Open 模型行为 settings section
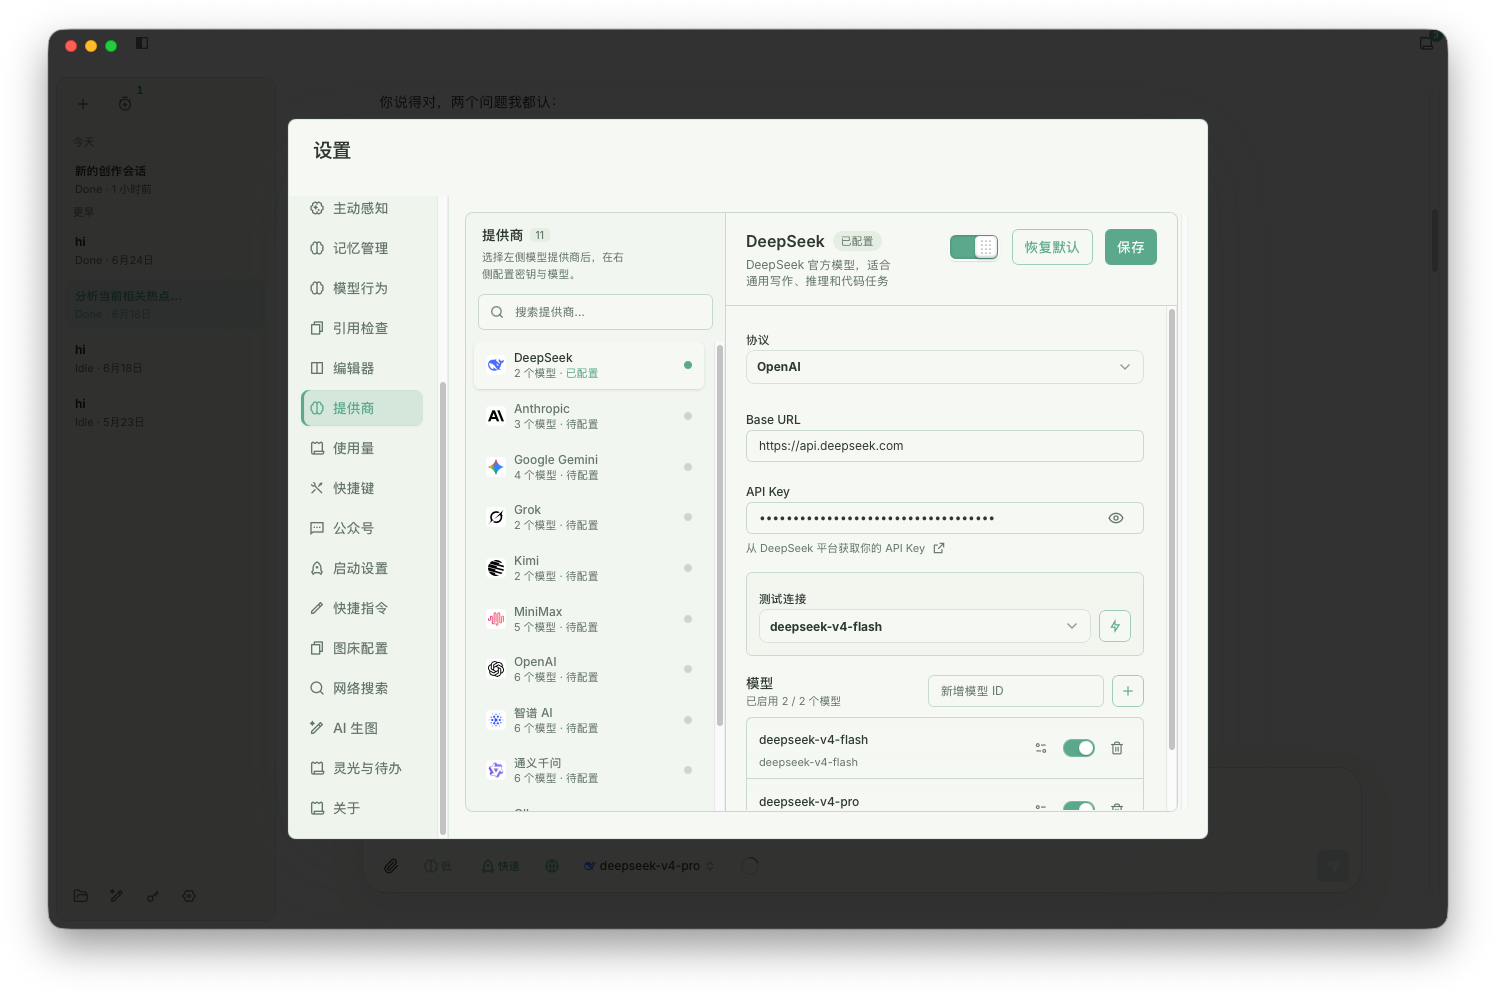The height and width of the screenshot is (994, 1494). tap(362, 288)
